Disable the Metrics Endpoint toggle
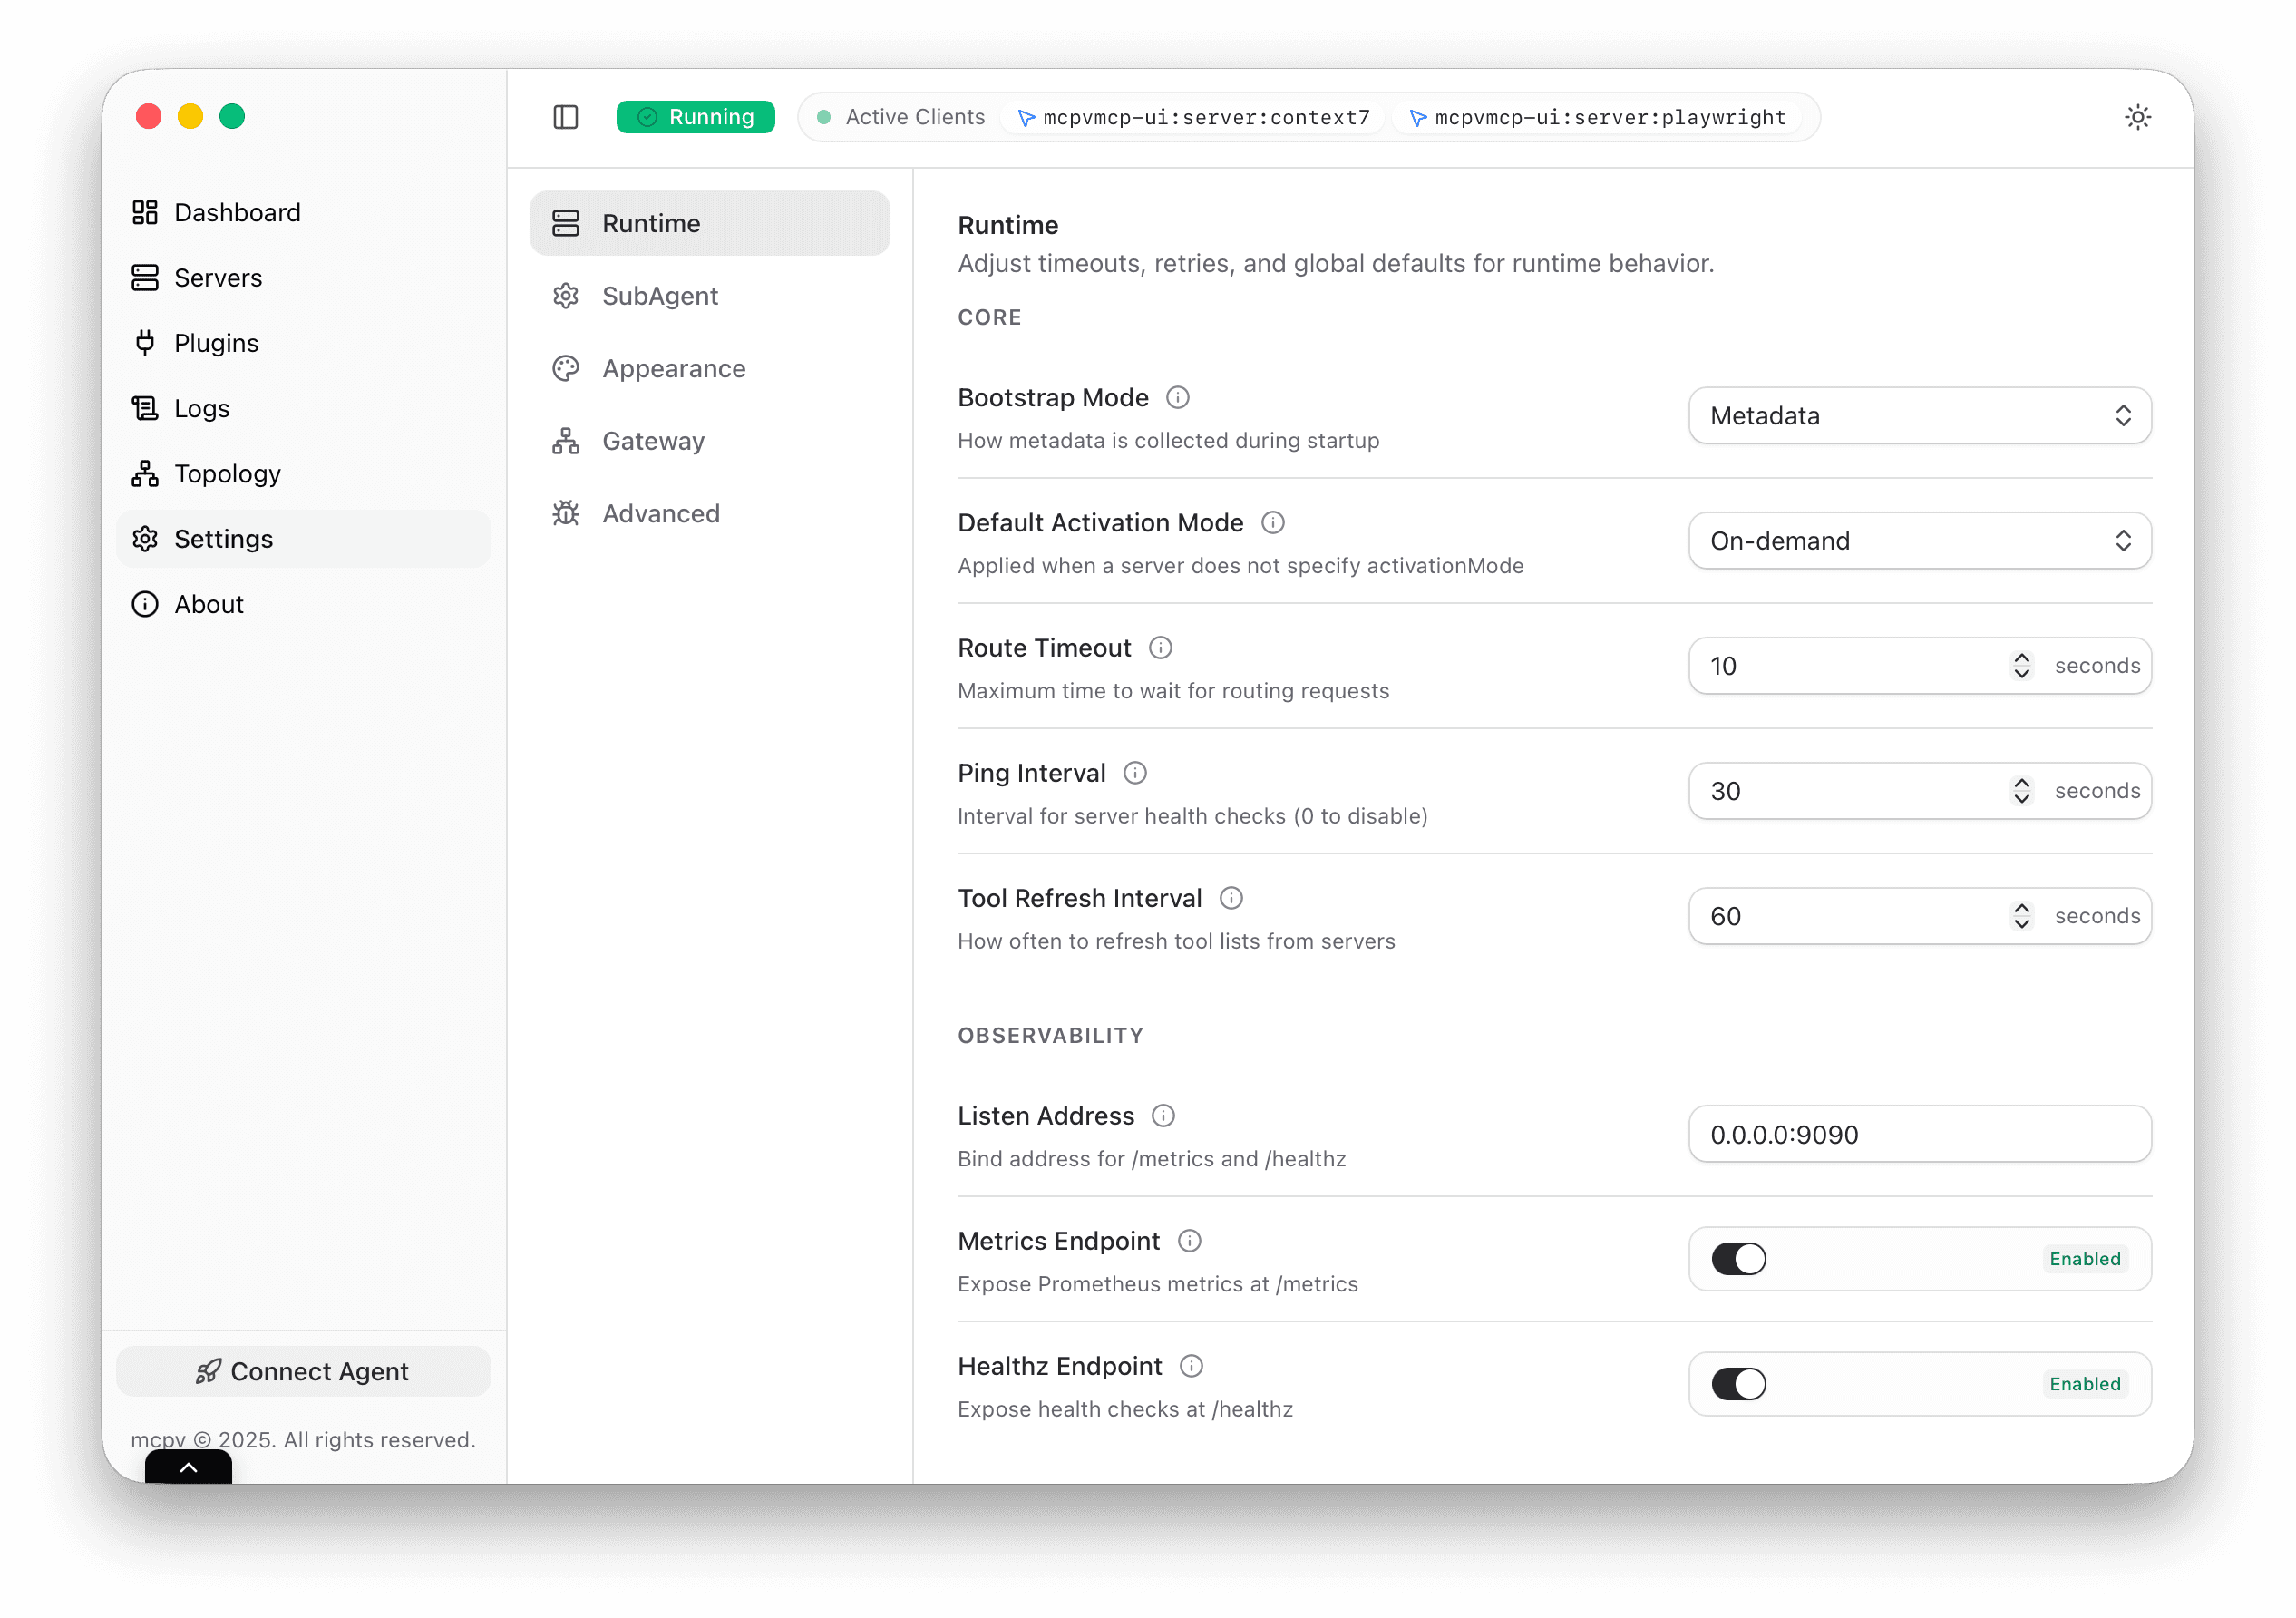2296x1618 pixels. click(1739, 1259)
